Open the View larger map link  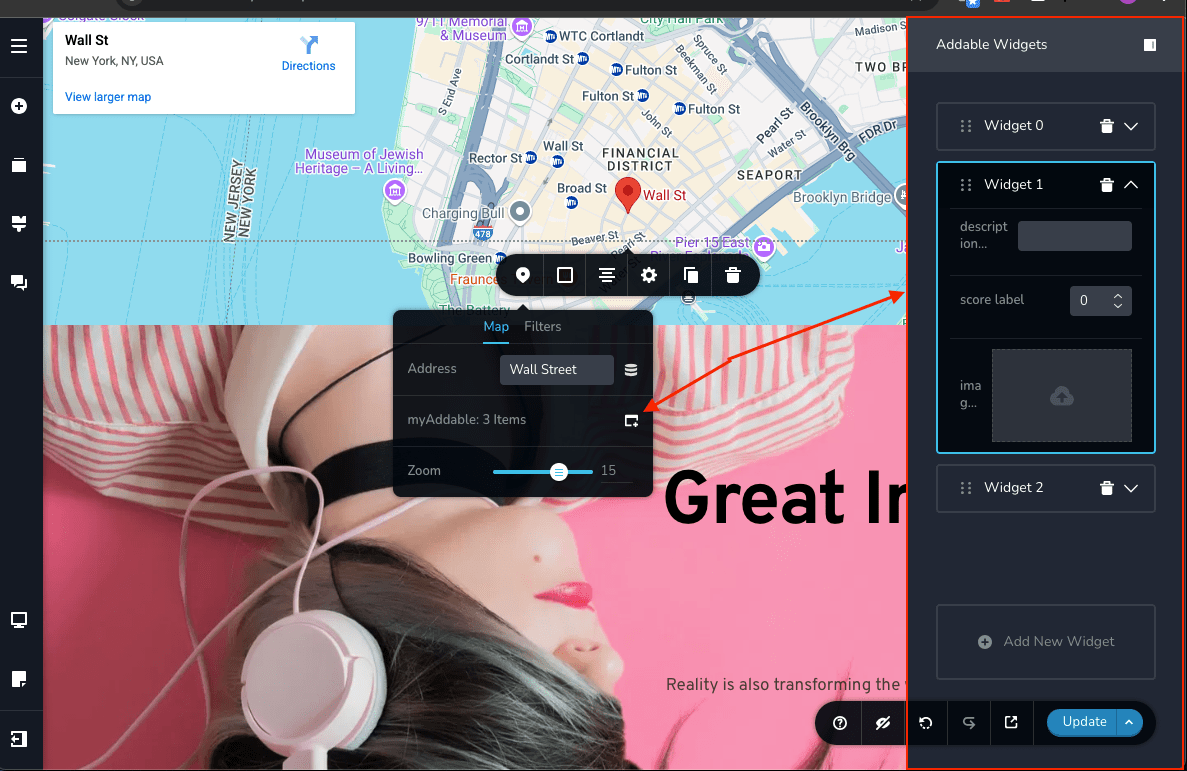107,97
